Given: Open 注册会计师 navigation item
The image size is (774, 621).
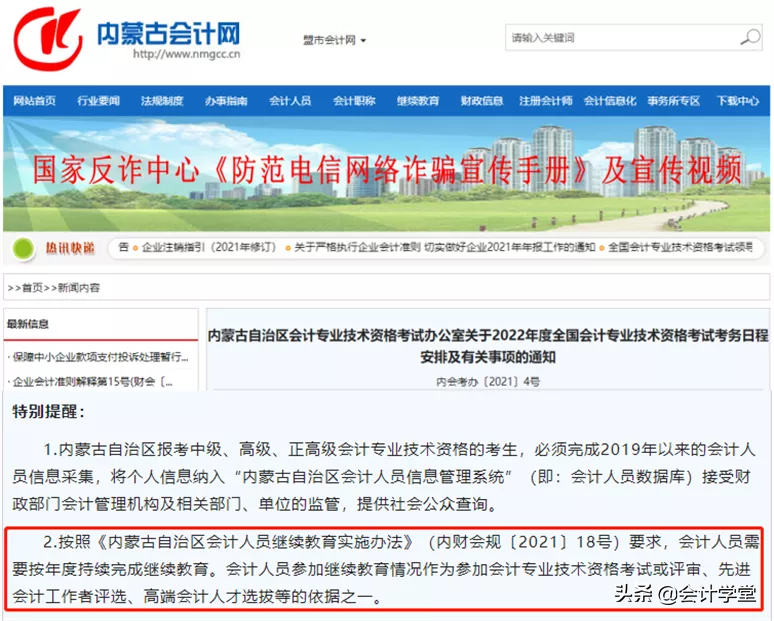Looking at the screenshot, I should (545, 101).
